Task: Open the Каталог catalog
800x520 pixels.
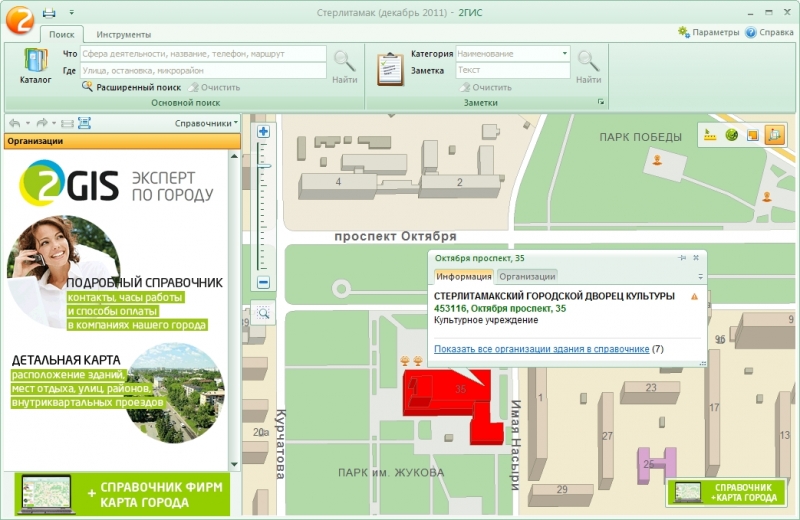Action: (35, 66)
